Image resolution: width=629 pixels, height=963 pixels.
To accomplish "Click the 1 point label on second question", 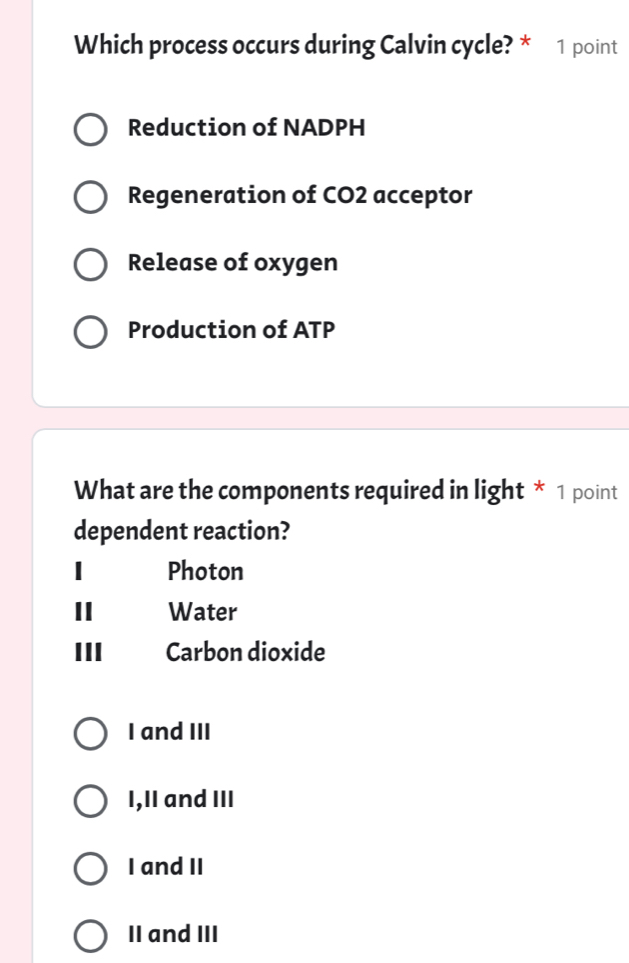I will [588, 491].
